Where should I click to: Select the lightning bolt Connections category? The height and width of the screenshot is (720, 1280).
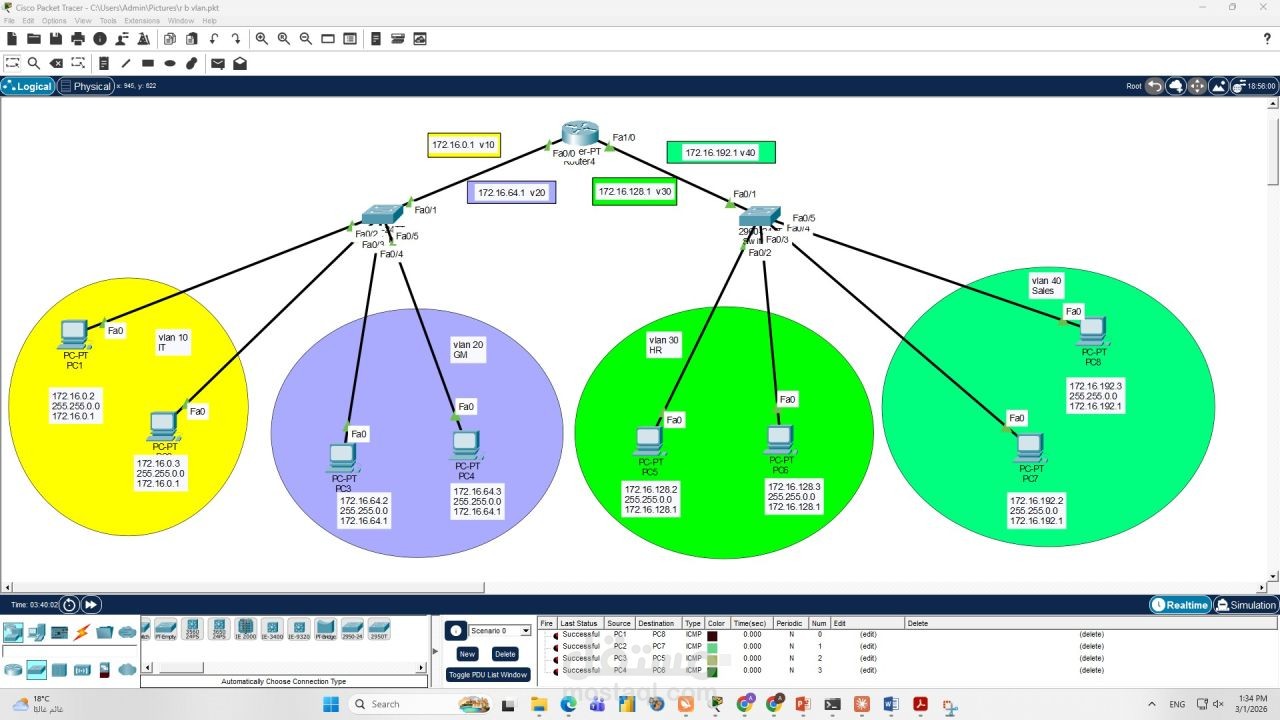82,632
